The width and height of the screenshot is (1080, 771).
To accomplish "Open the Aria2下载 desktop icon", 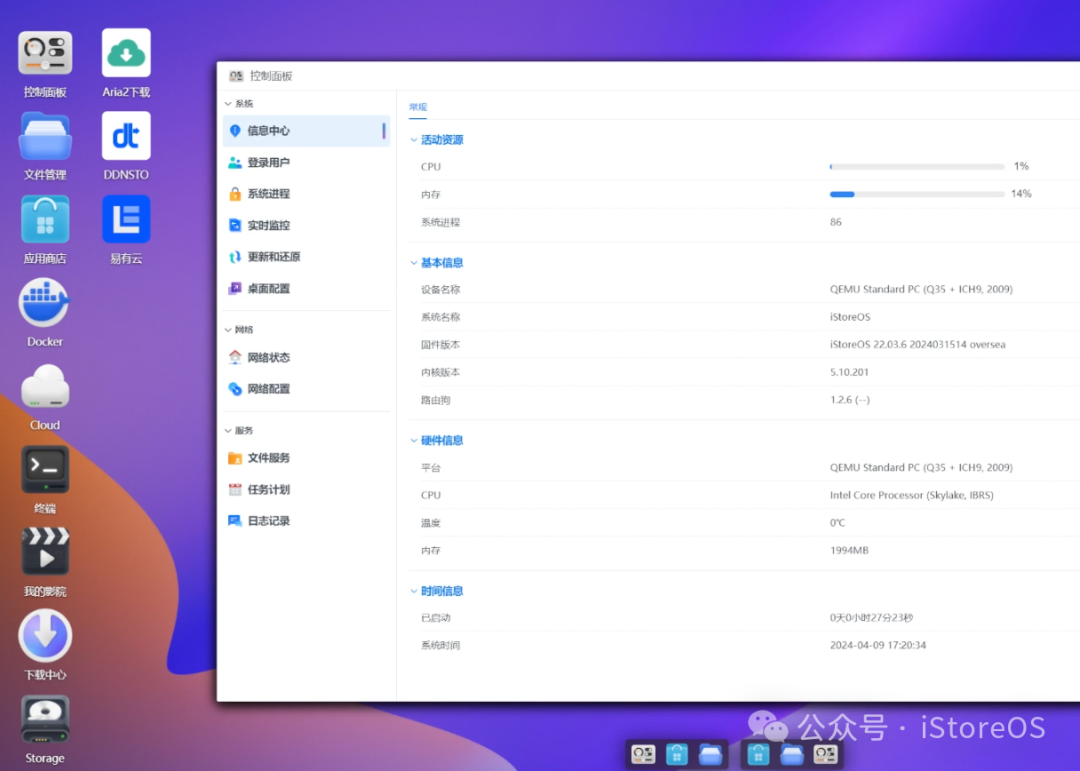I will point(126,54).
